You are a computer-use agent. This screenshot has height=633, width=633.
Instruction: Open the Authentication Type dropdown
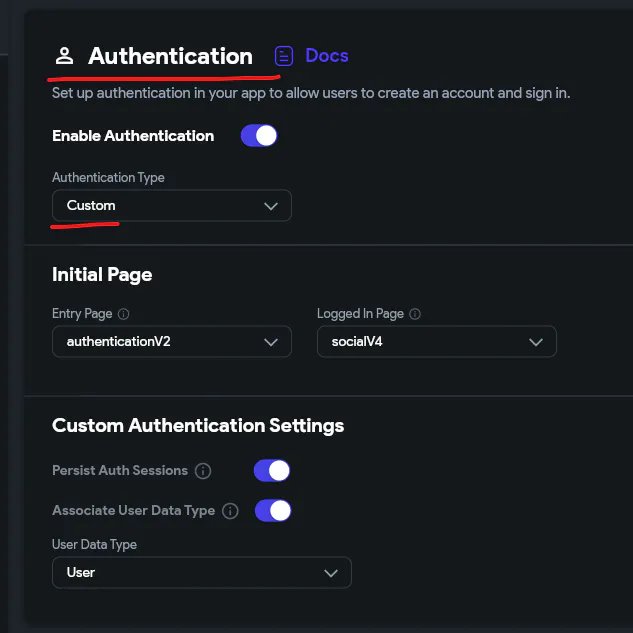(172, 205)
